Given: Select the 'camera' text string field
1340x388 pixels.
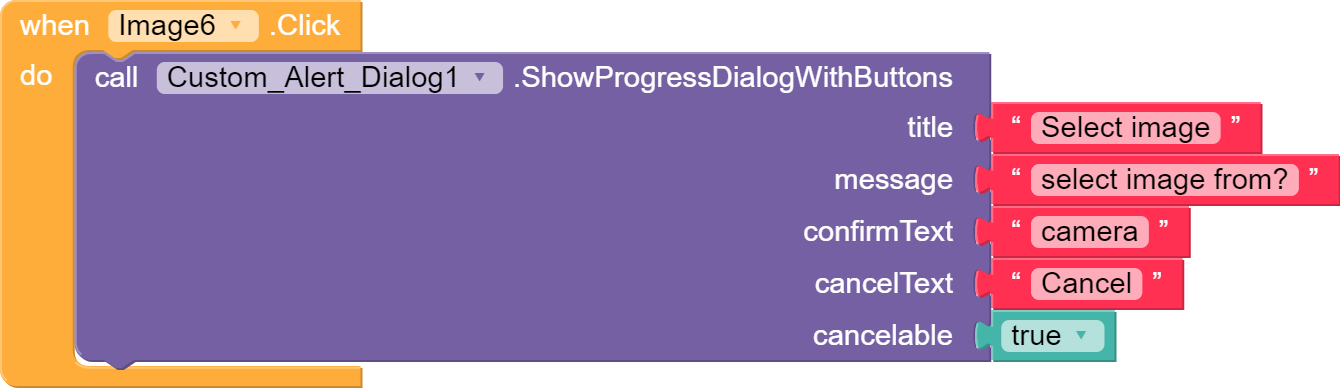Looking at the screenshot, I should [1089, 232].
